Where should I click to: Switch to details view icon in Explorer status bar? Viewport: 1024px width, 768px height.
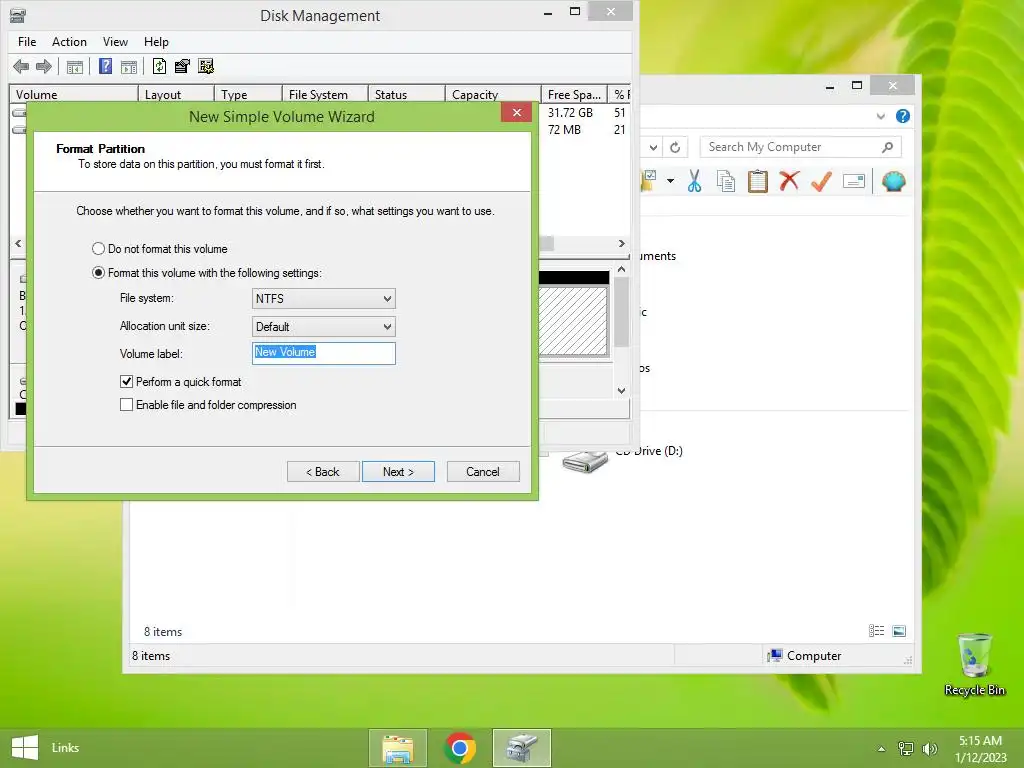point(876,630)
